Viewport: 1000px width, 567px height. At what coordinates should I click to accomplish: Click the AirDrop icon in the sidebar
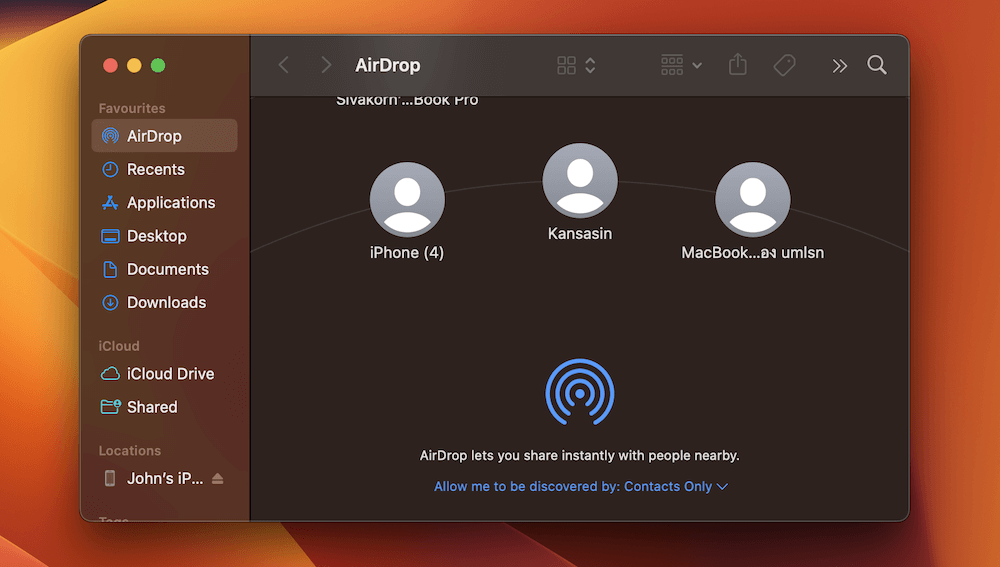coord(110,136)
